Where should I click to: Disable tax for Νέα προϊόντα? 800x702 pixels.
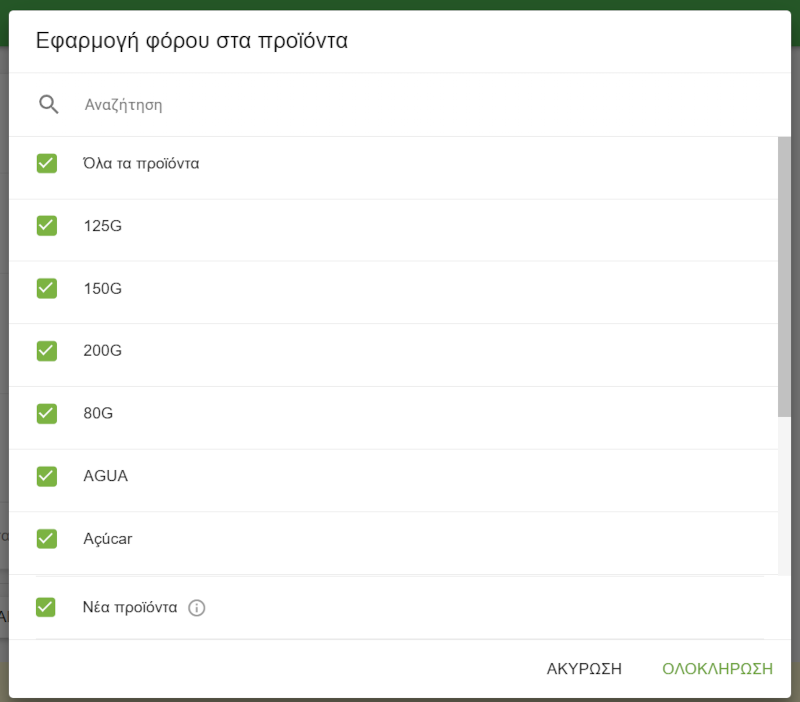pyautogui.click(x=47, y=607)
